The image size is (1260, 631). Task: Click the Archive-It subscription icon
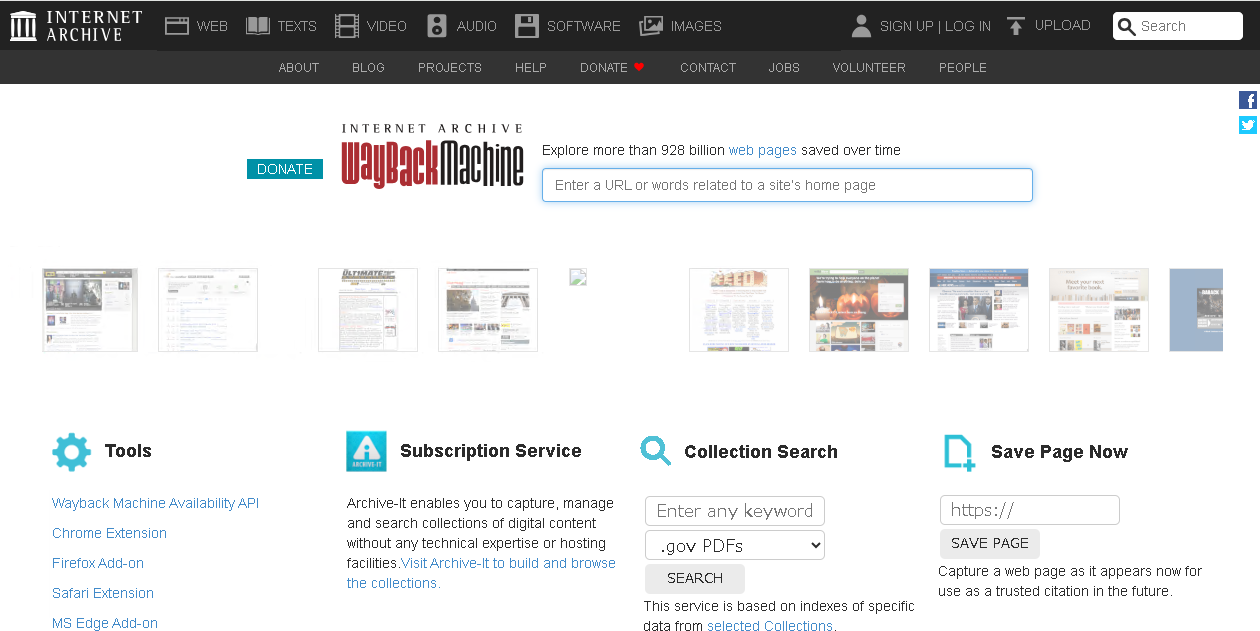(366, 451)
